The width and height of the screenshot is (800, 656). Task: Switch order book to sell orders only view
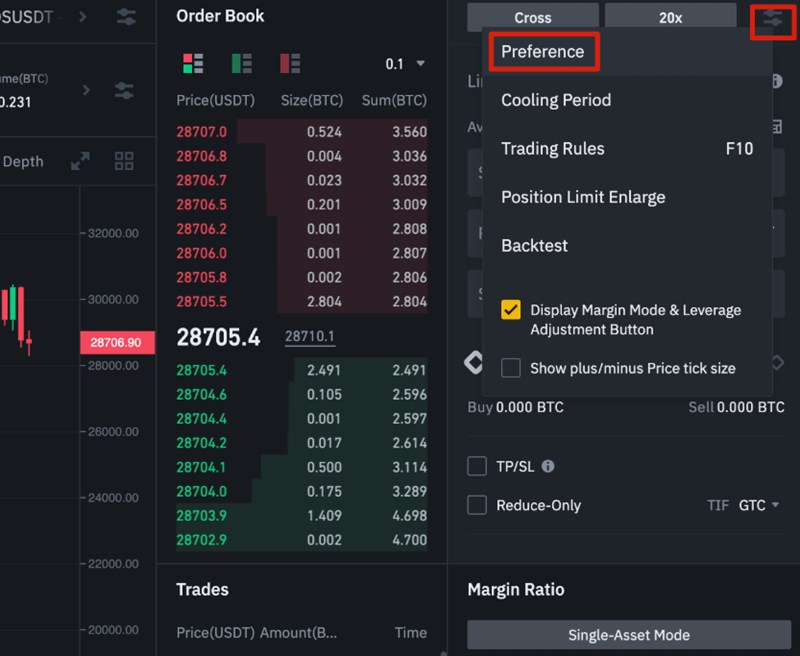pos(290,64)
